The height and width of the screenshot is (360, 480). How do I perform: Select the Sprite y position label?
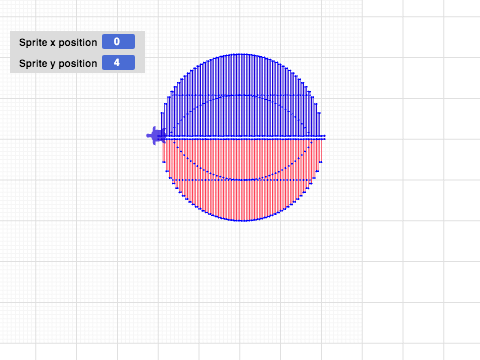pos(58,63)
